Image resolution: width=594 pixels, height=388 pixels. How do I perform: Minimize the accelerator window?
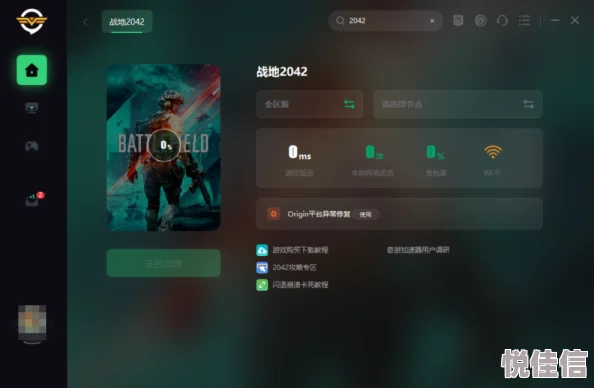pyautogui.click(x=555, y=20)
